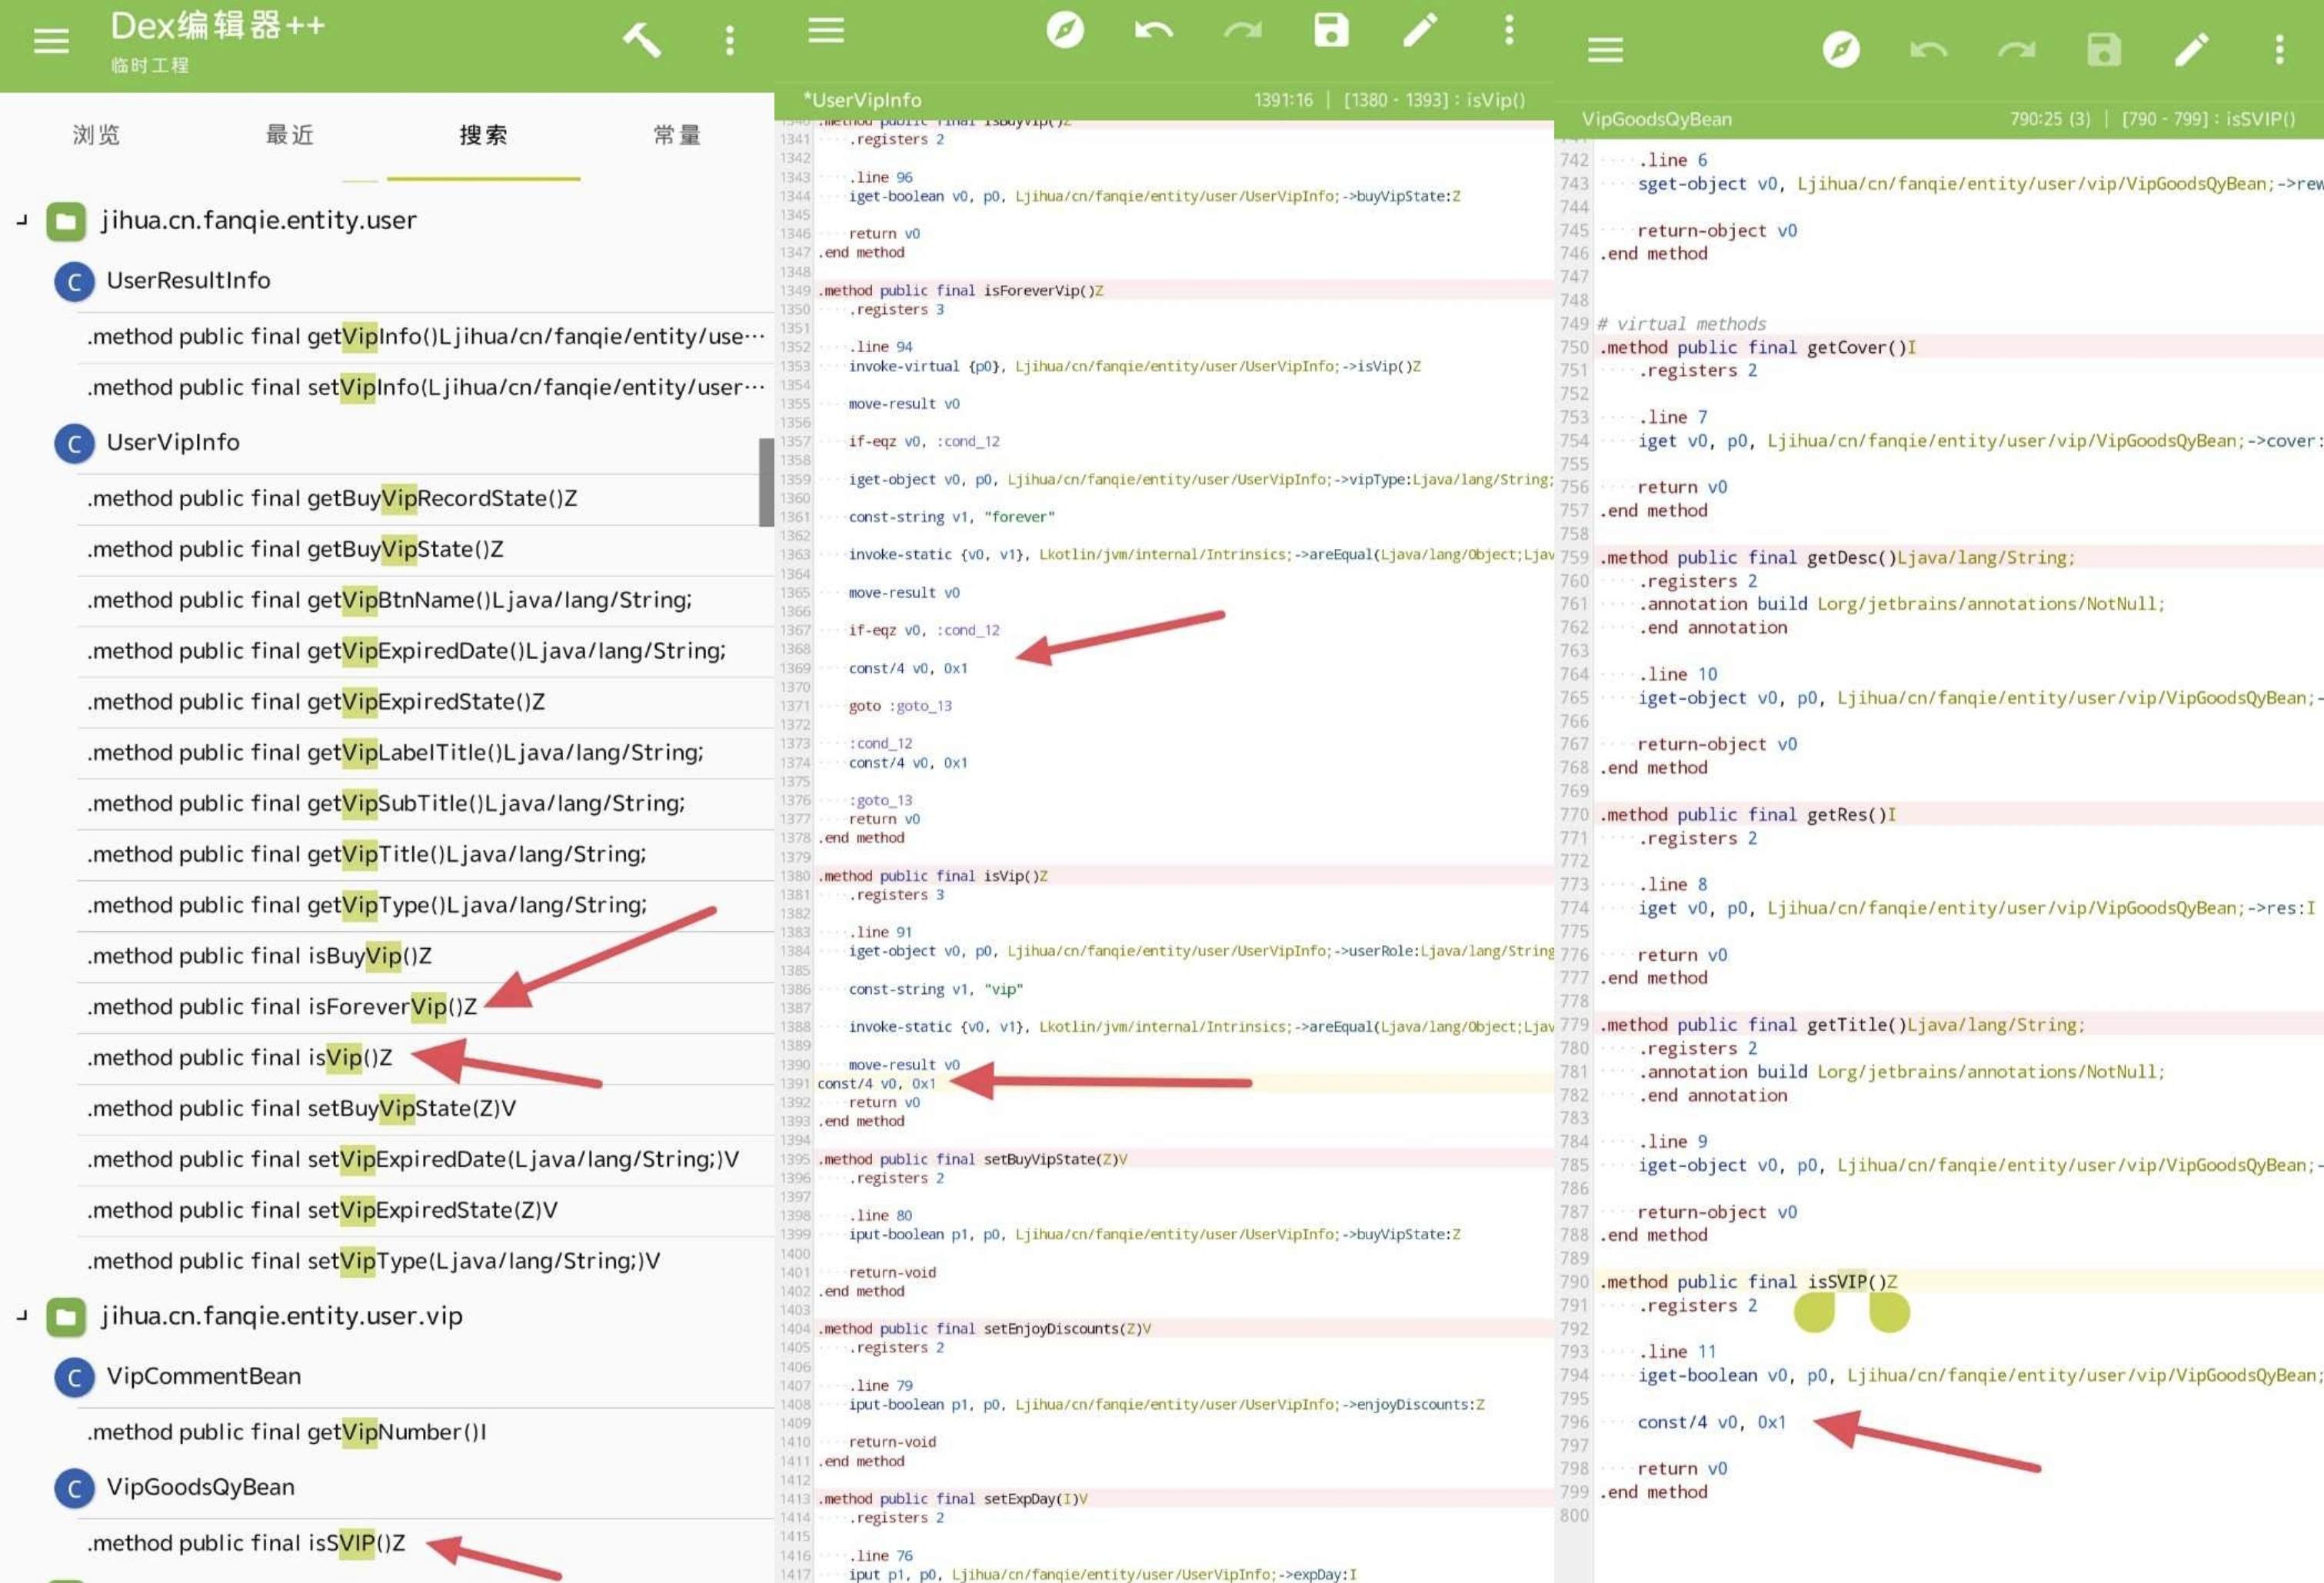This screenshot has width=2324, height=1583.
Task: Click the compass icon in VipGoodsQyBean editor
Action: [x=1840, y=49]
